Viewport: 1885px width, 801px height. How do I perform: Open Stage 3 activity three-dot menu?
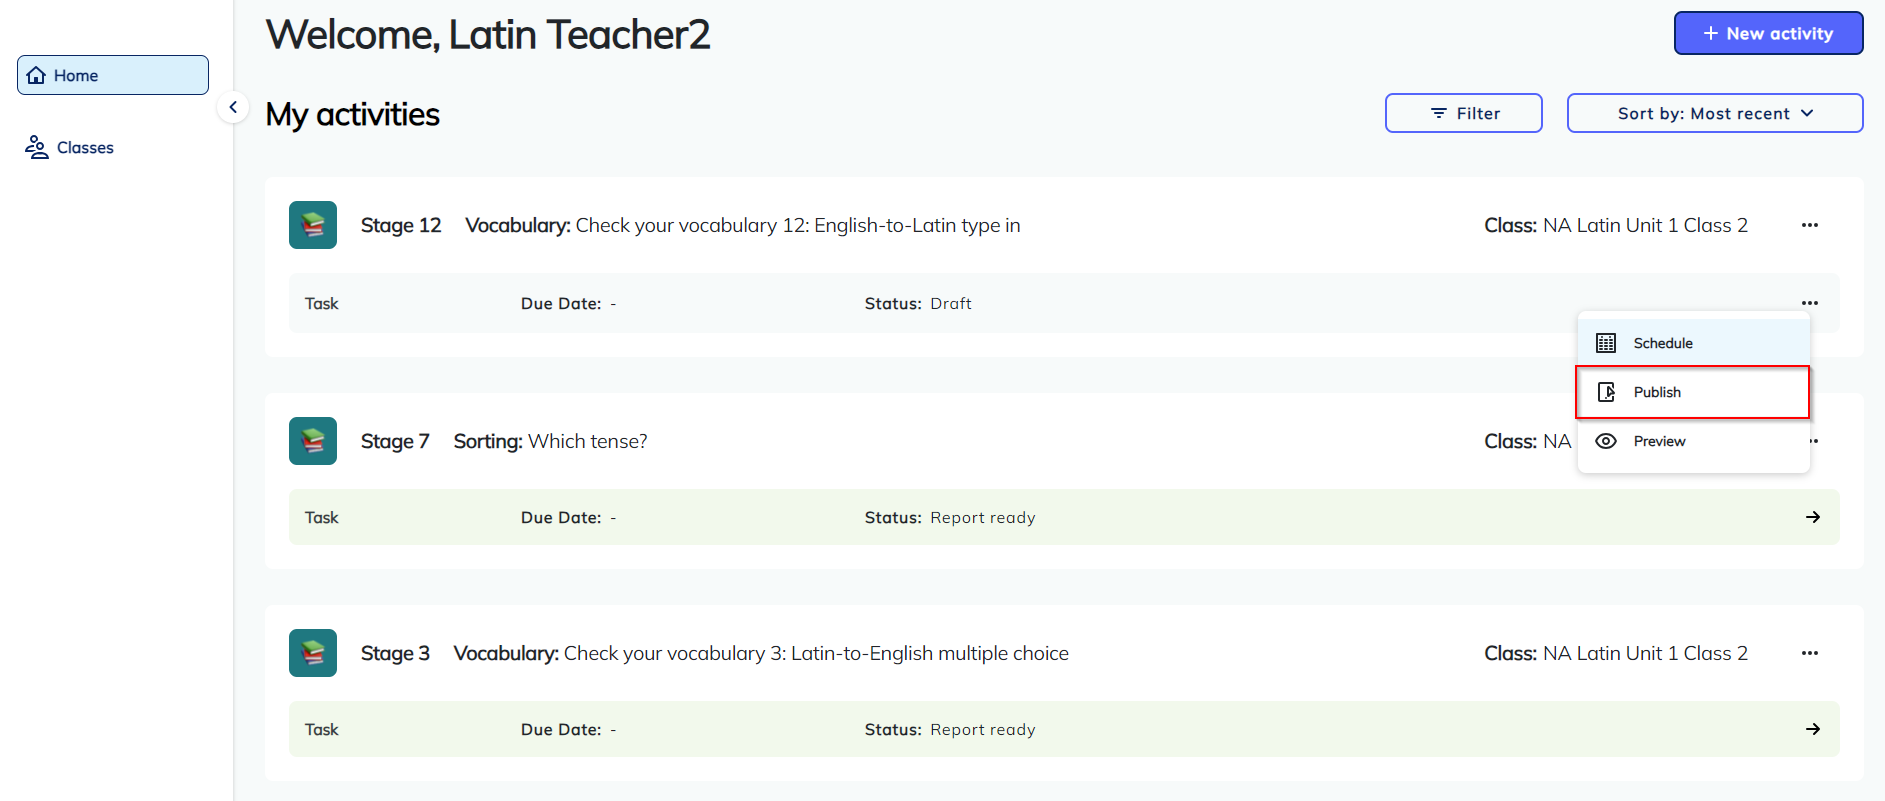coord(1809,653)
